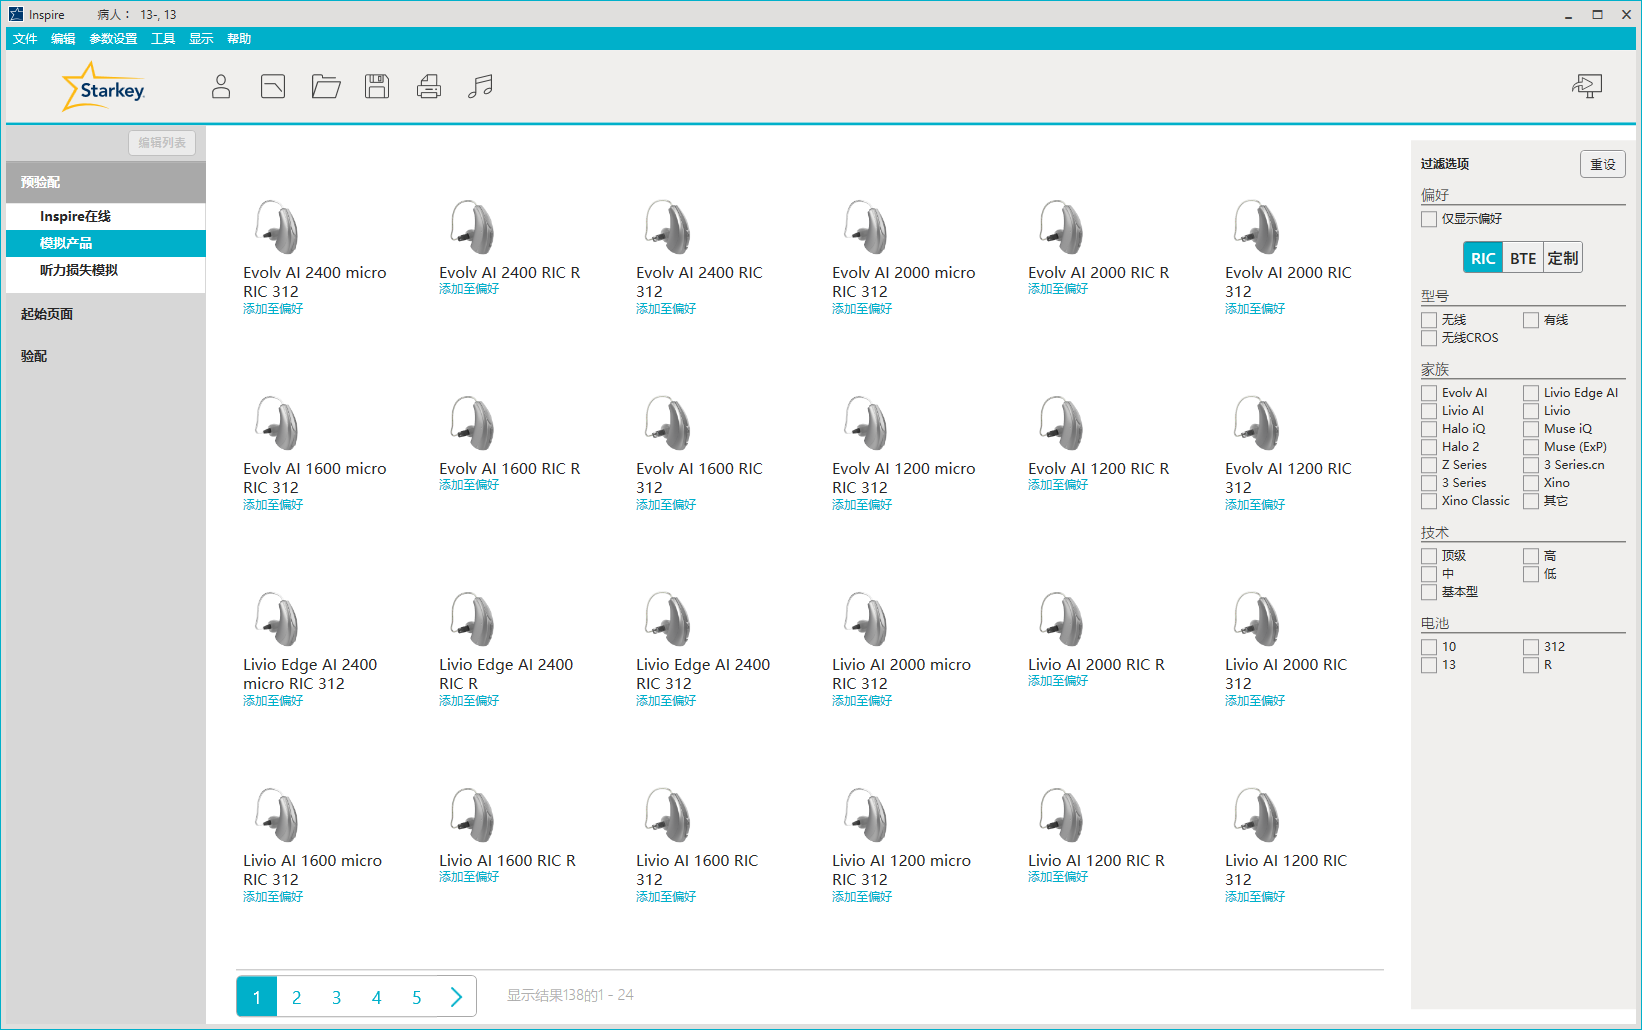This screenshot has height=1030, width=1642.
Task: Pick the Evolv AI 2000 RIC R image
Action: coord(1061,227)
